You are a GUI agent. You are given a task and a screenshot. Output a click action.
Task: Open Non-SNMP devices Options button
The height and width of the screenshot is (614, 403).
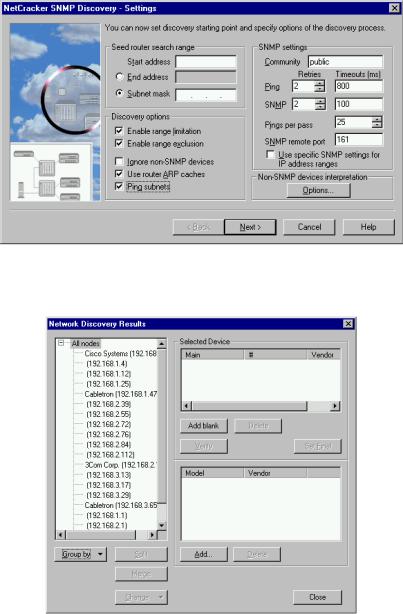click(x=318, y=190)
